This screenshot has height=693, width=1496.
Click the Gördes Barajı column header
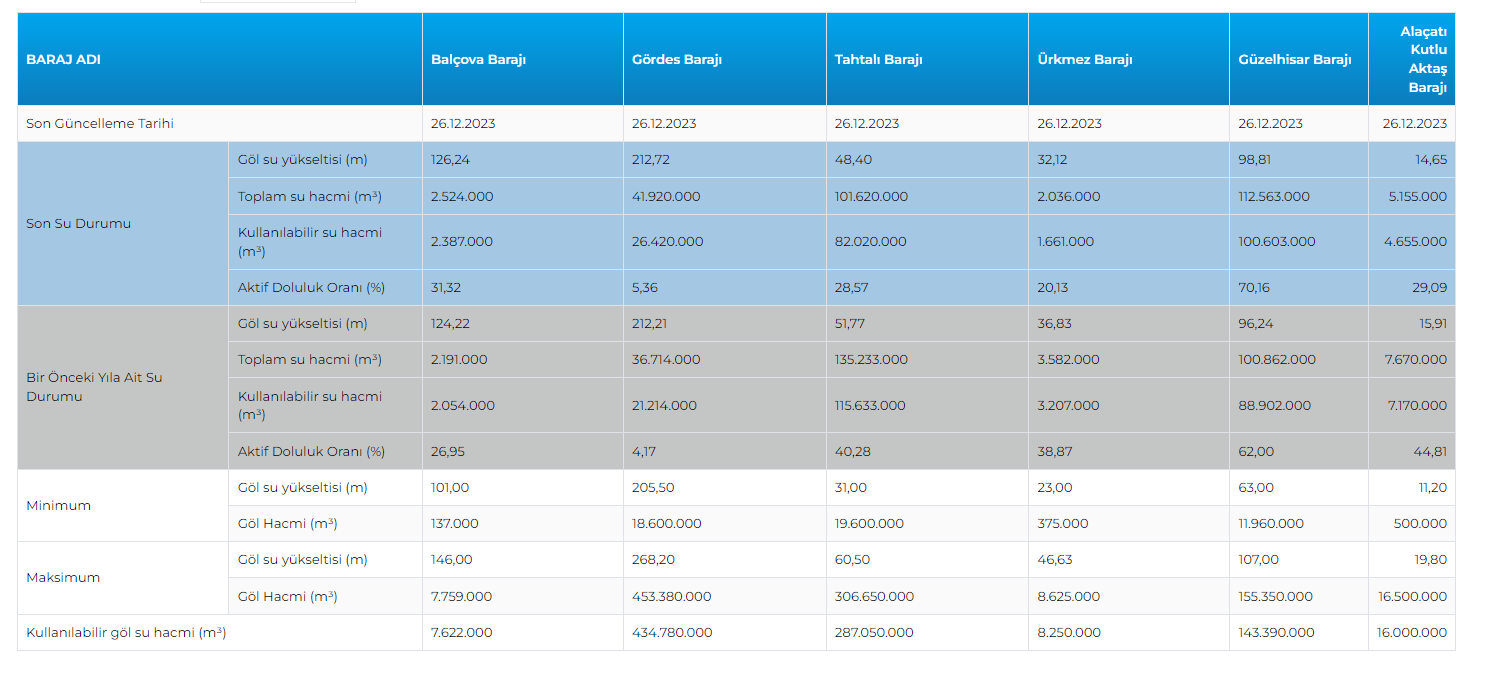(x=676, y=59)
